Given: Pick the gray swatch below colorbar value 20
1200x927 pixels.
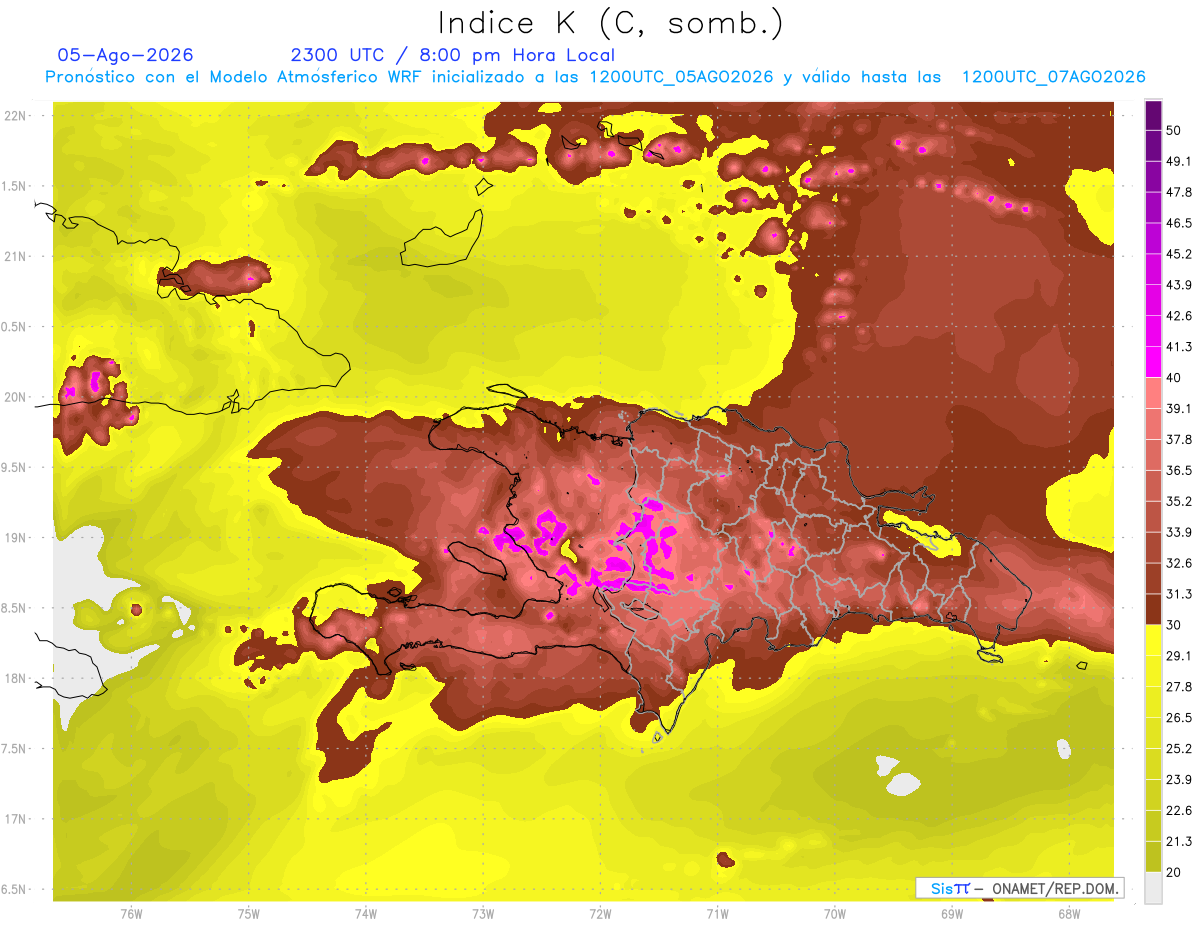Looking at the screenshot, I should [x=1153, y=888].
